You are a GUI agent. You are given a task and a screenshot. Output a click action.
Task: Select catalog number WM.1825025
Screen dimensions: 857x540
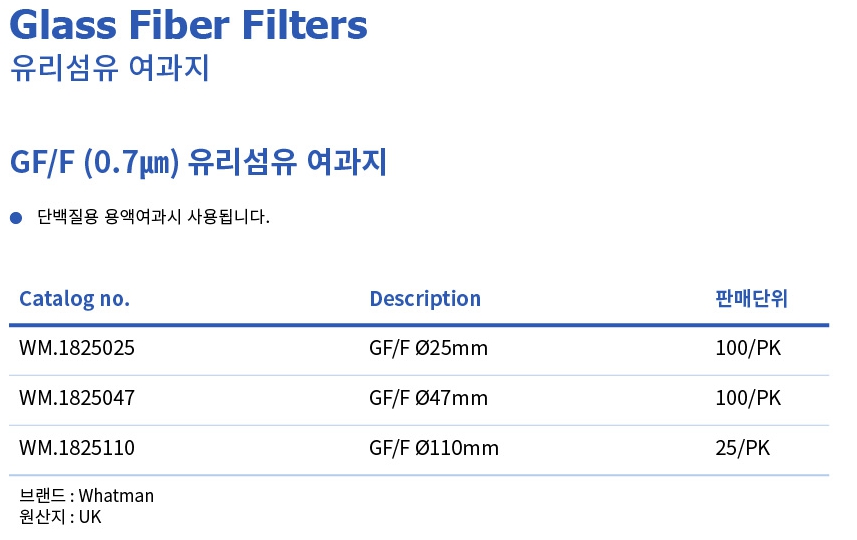pyautogui.click(x=77, y=348)
